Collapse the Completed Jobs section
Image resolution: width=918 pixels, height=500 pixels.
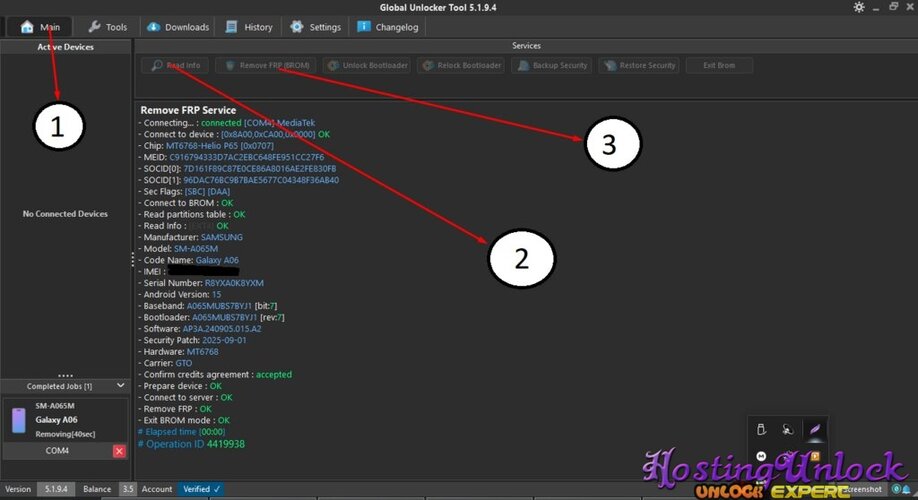pyautogui.click(x=121, y=385)
